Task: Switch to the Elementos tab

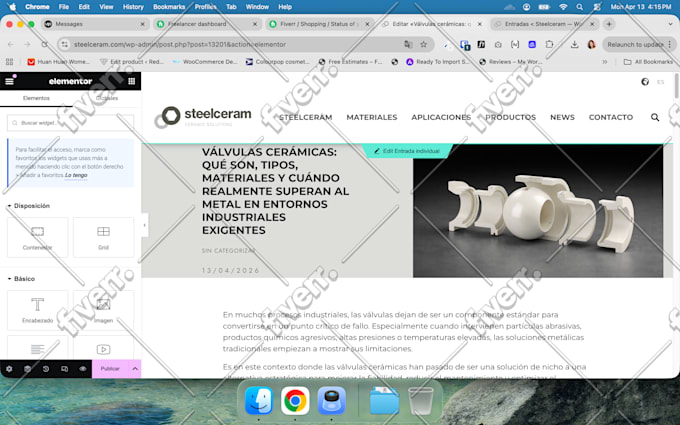Action: (x=36, y=98)
